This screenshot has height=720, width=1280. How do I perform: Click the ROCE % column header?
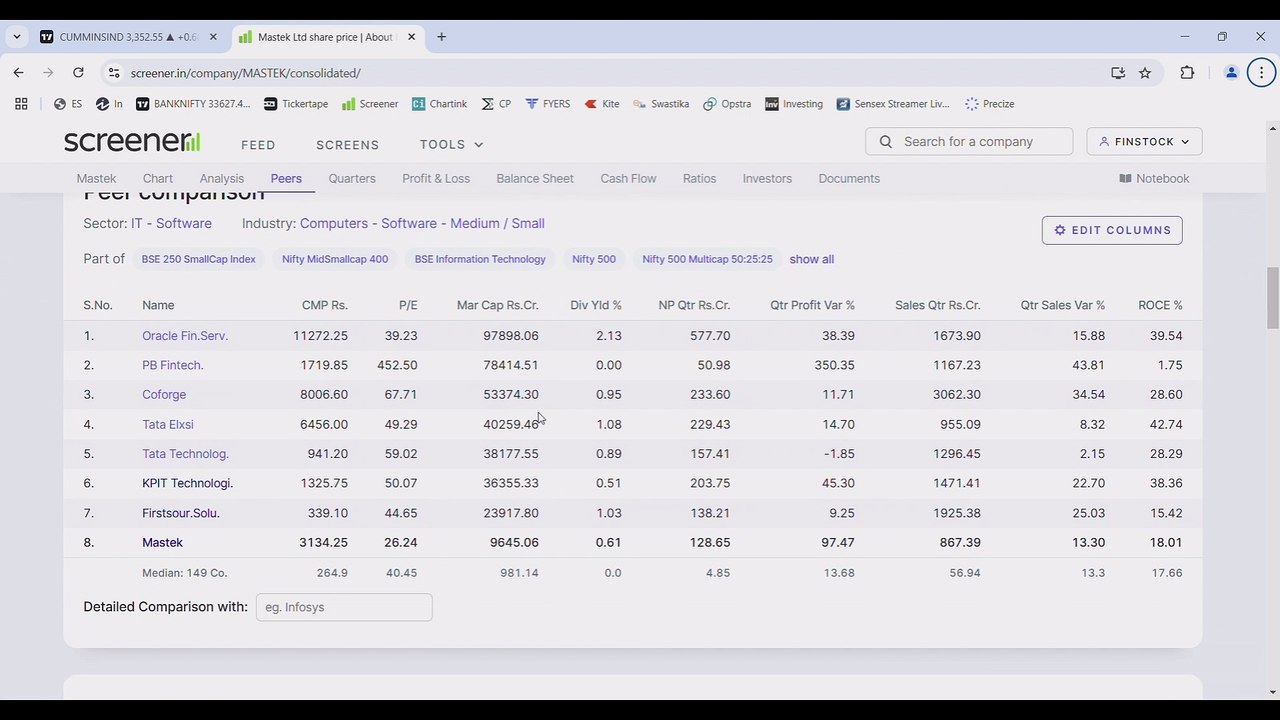(1160, 305)
